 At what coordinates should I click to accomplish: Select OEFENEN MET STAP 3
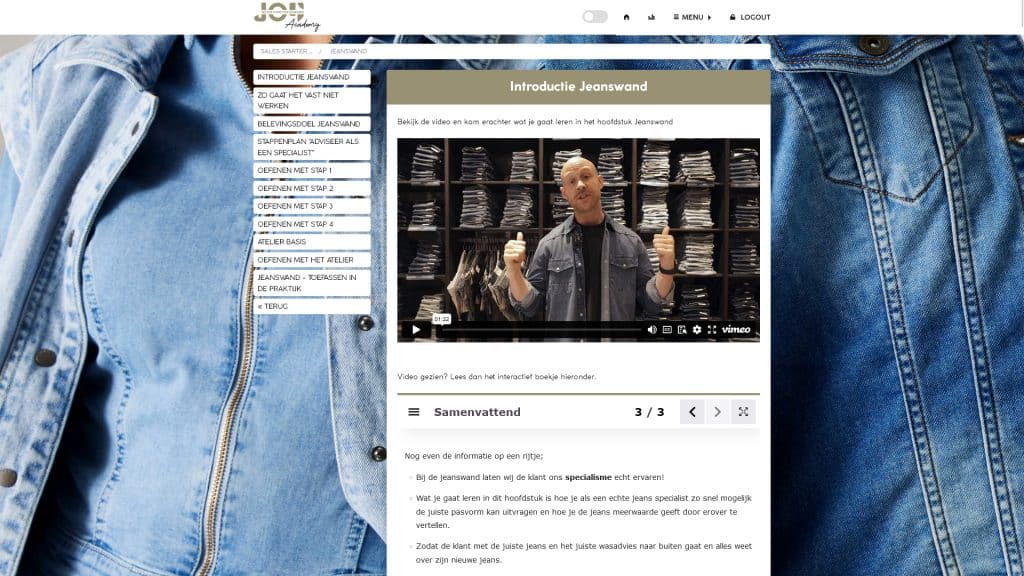click(312, 206)
